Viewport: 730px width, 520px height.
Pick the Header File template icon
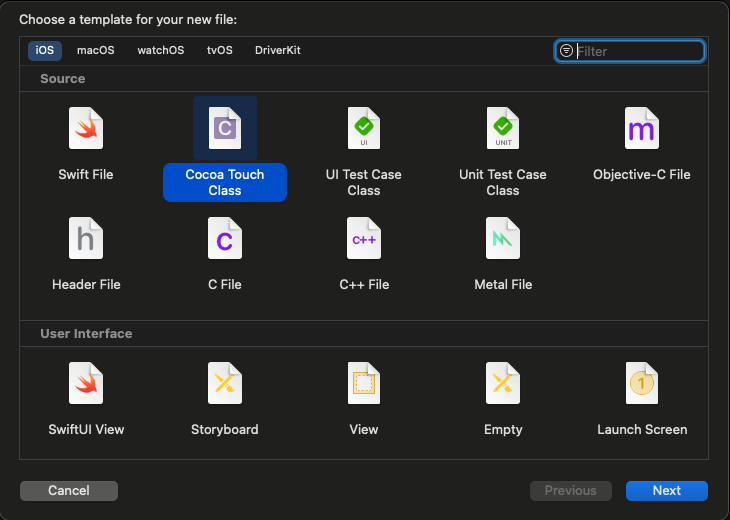pyautogui.click(x=86, y=238)
